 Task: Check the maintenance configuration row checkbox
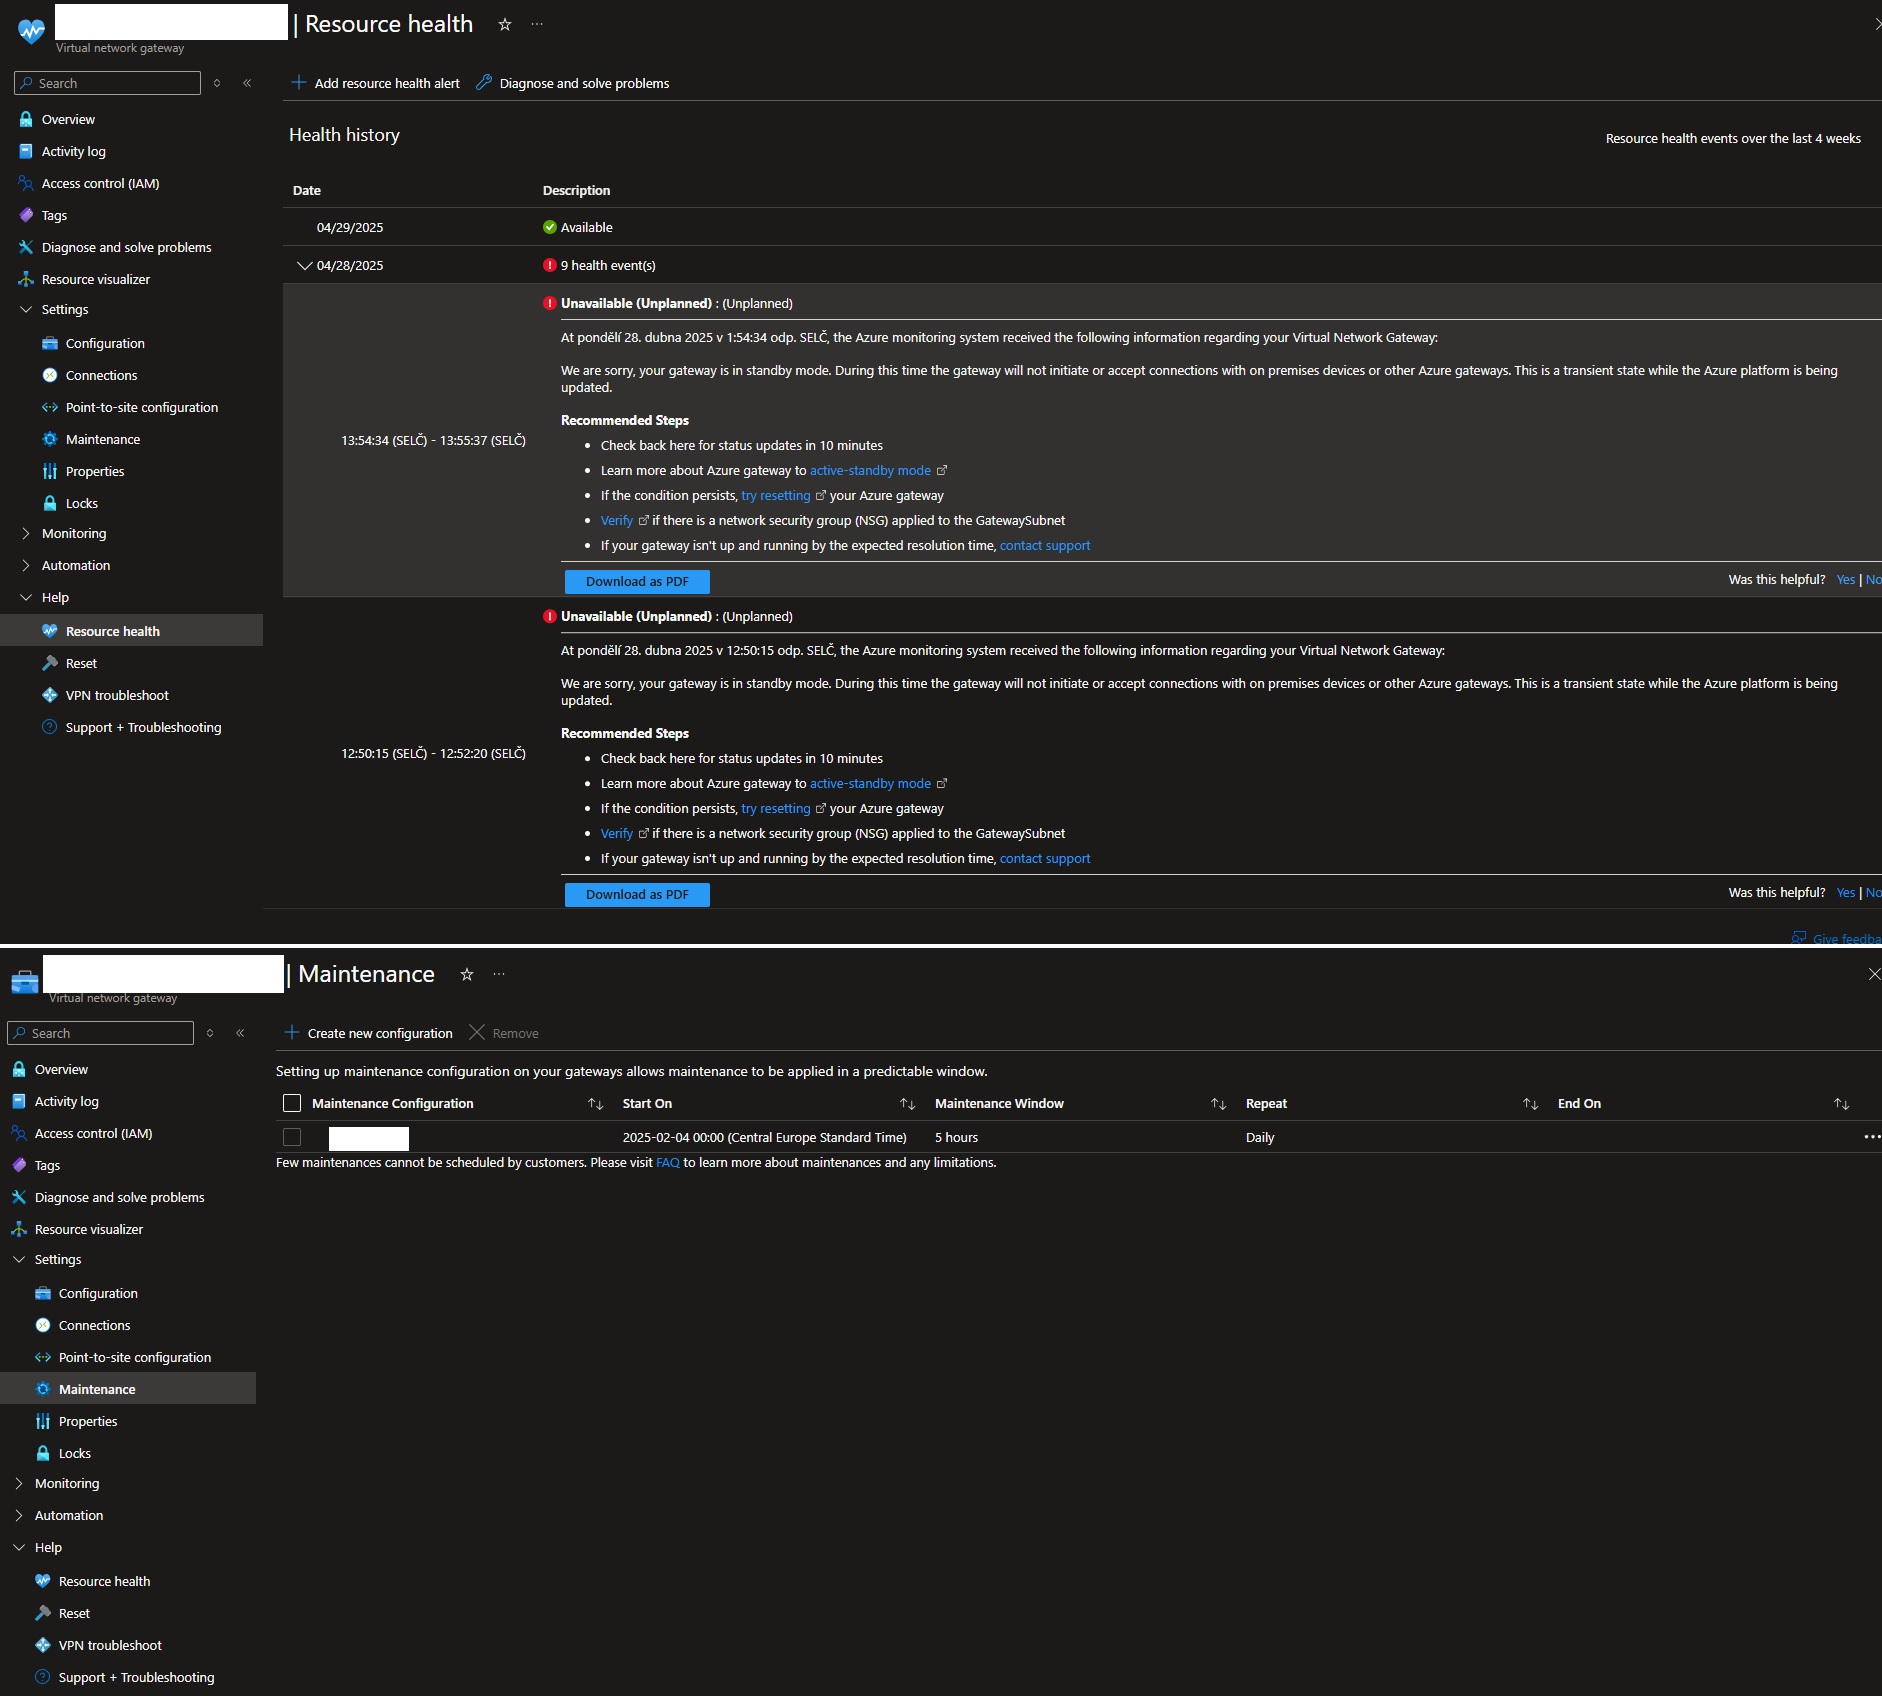(x=292, y=1137)
